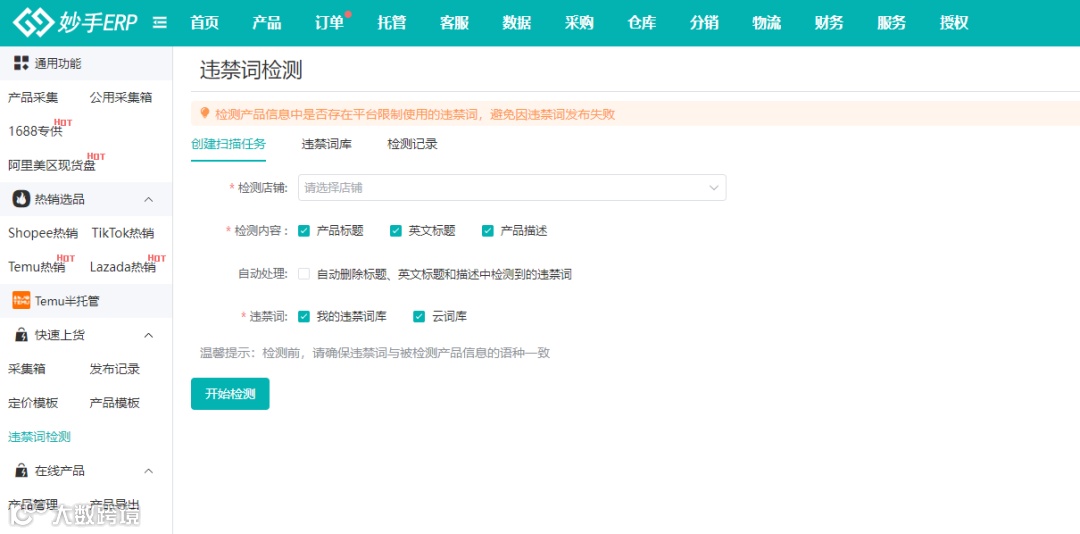Open 授权 top menu

[954, 23]
